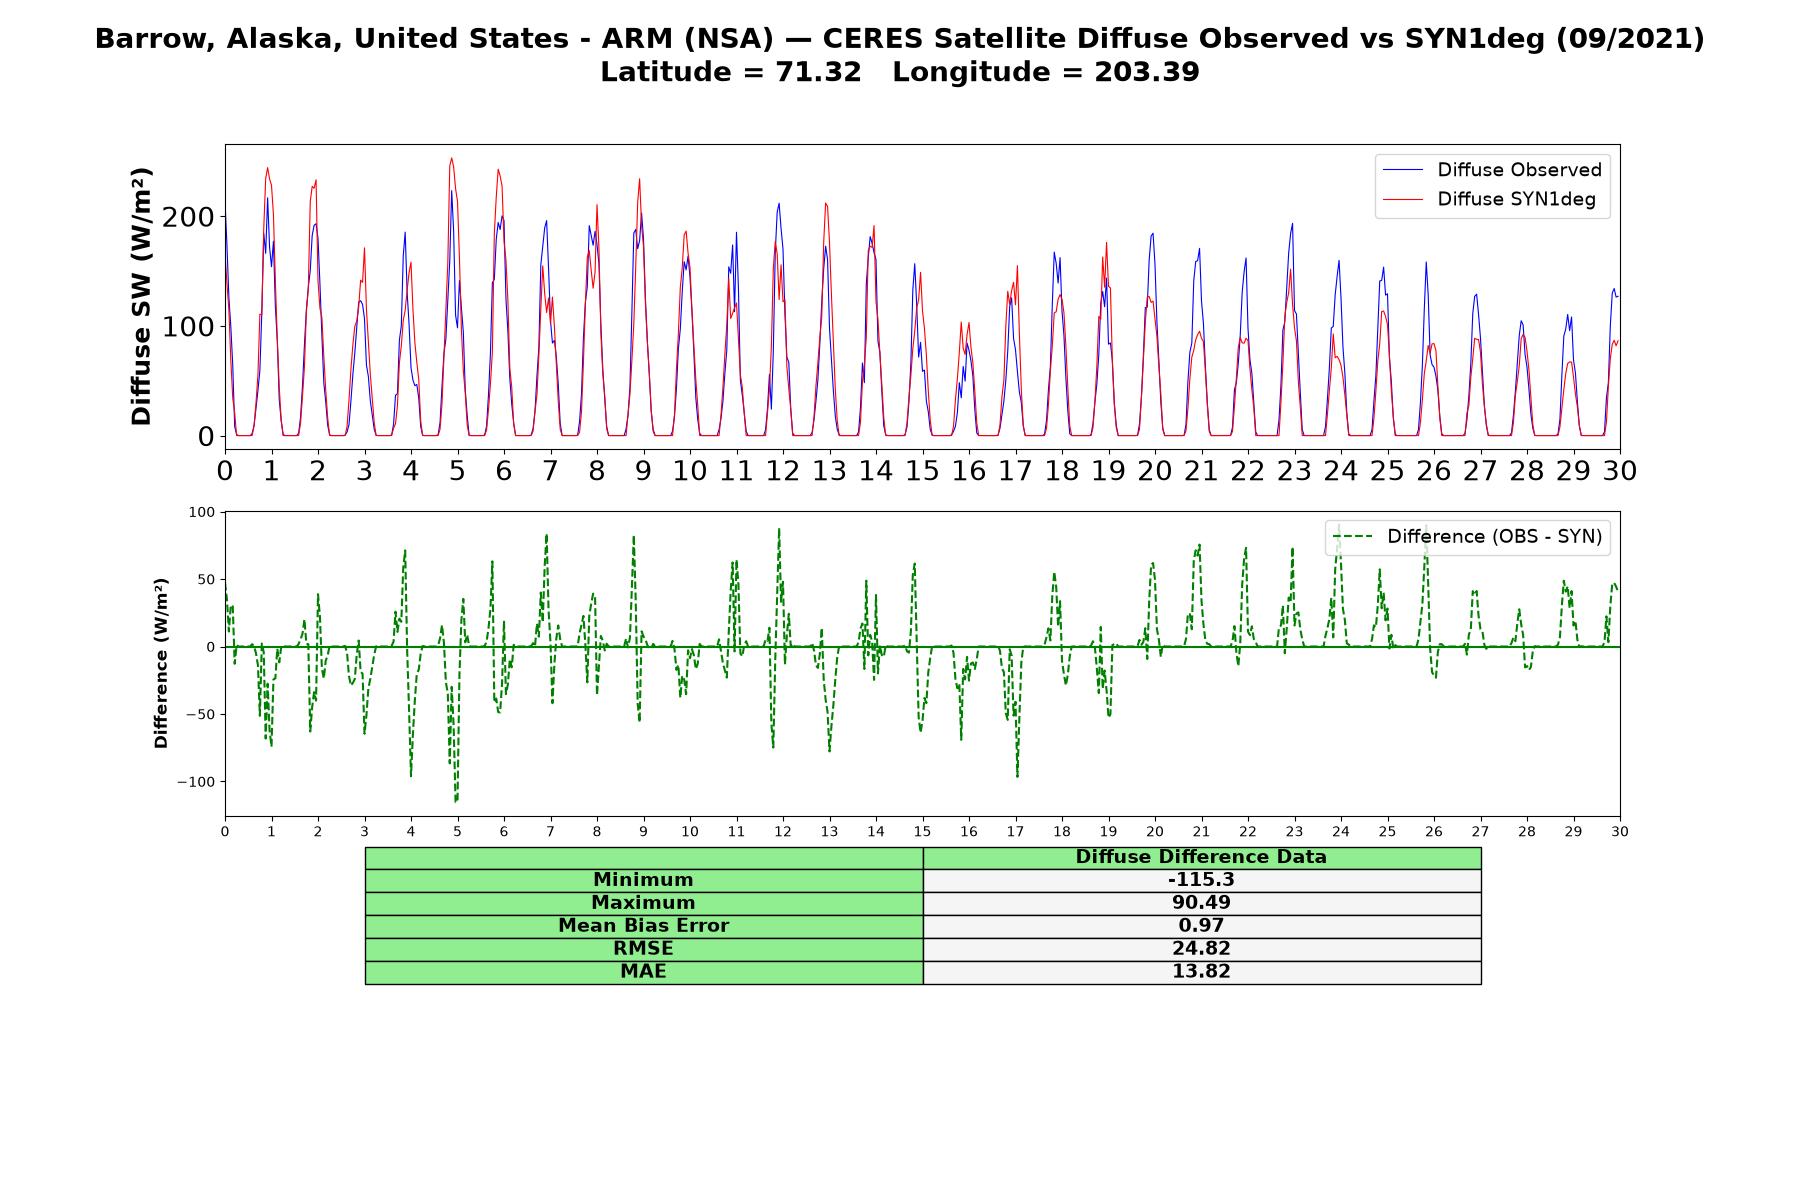Click the Diffuse Difference Data header cell
The width and height of the screenshot is (1800, 1200).
click(1201, 857)
